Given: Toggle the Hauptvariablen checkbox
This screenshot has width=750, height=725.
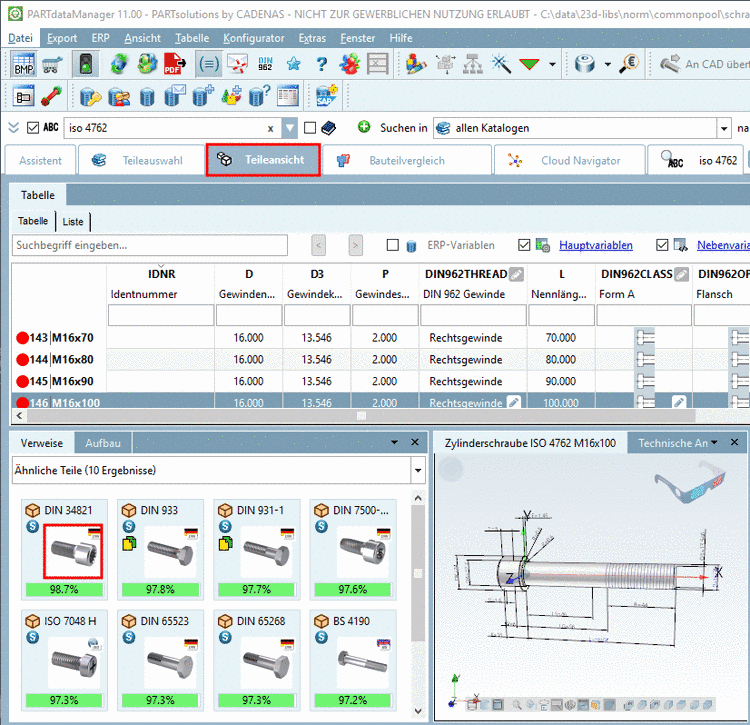Looking at the screenshot, I should [524, 245].
